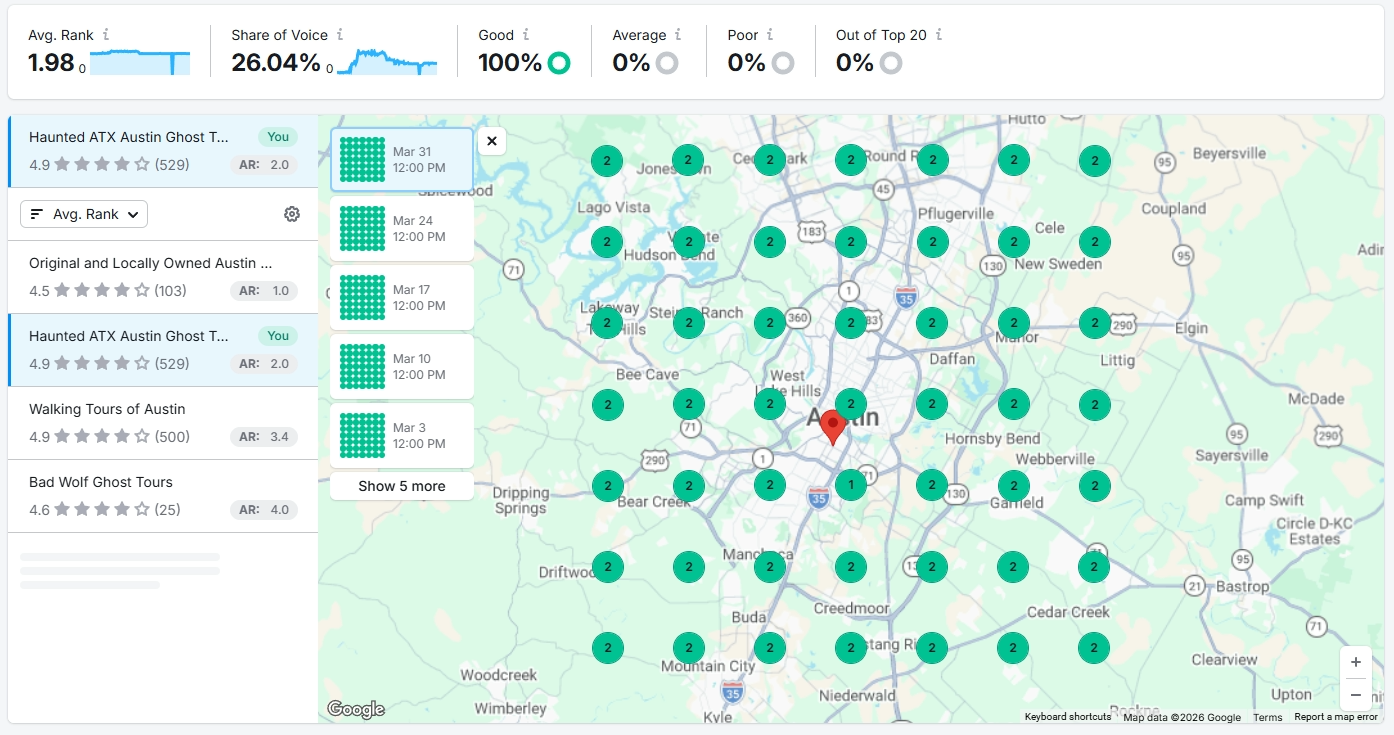The height and width of the screenshot is (735, 1394).
Task: Open the Avg. Rank sort dropdown
Action: [84, 213]
